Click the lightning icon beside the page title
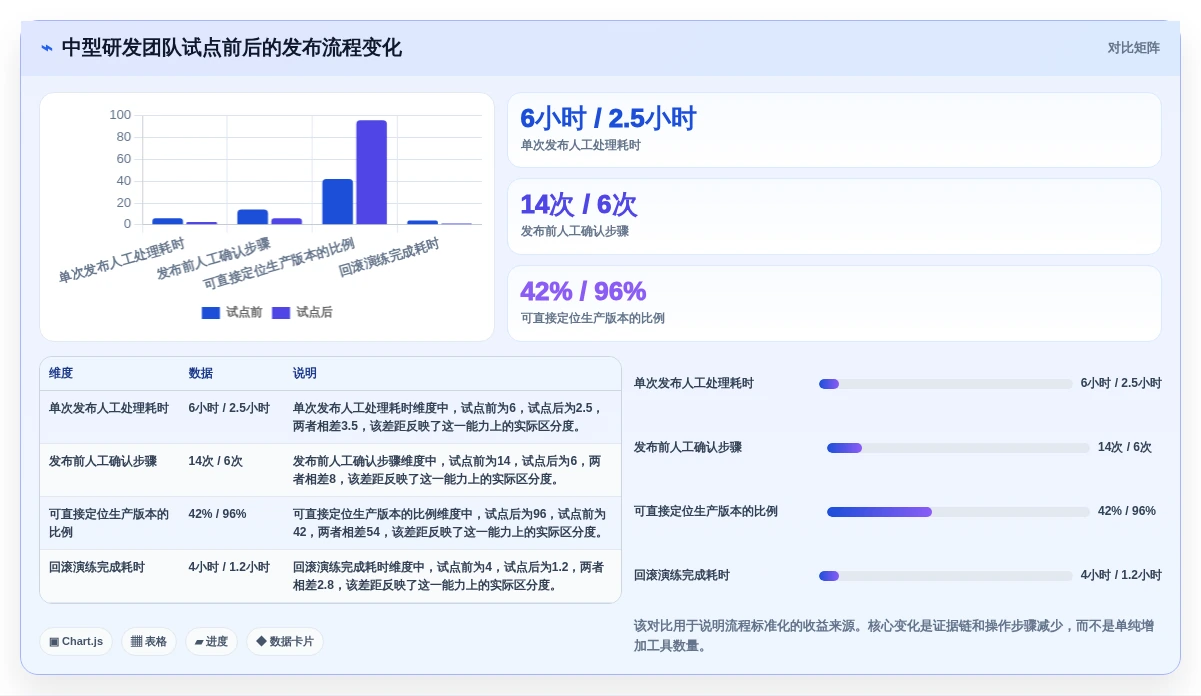Screen dimensions: 1201x696 pos(47,48)
